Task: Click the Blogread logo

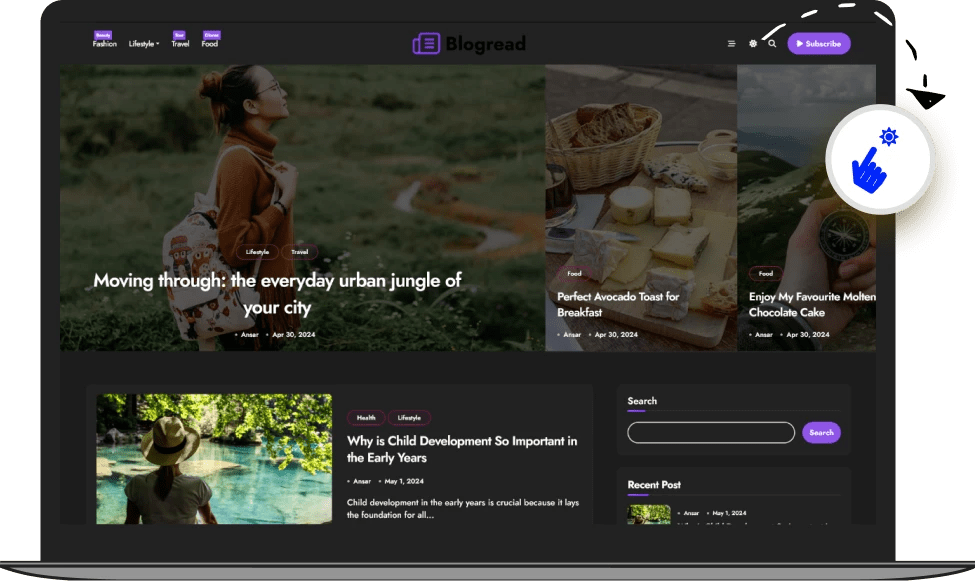Action: point(469,44)
